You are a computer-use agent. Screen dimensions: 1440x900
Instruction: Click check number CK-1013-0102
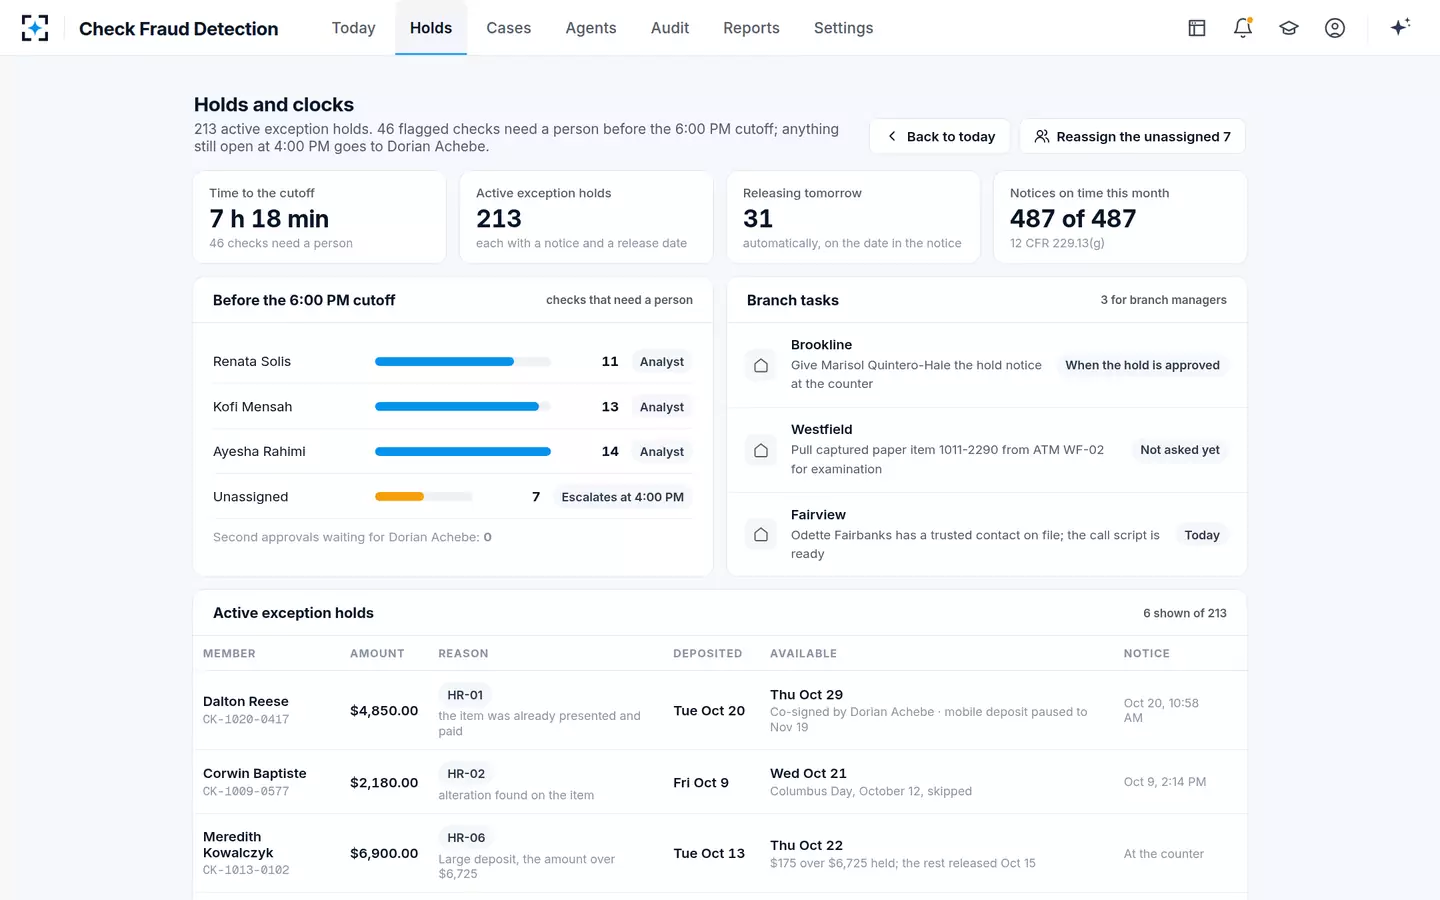(x=246, y=870)
